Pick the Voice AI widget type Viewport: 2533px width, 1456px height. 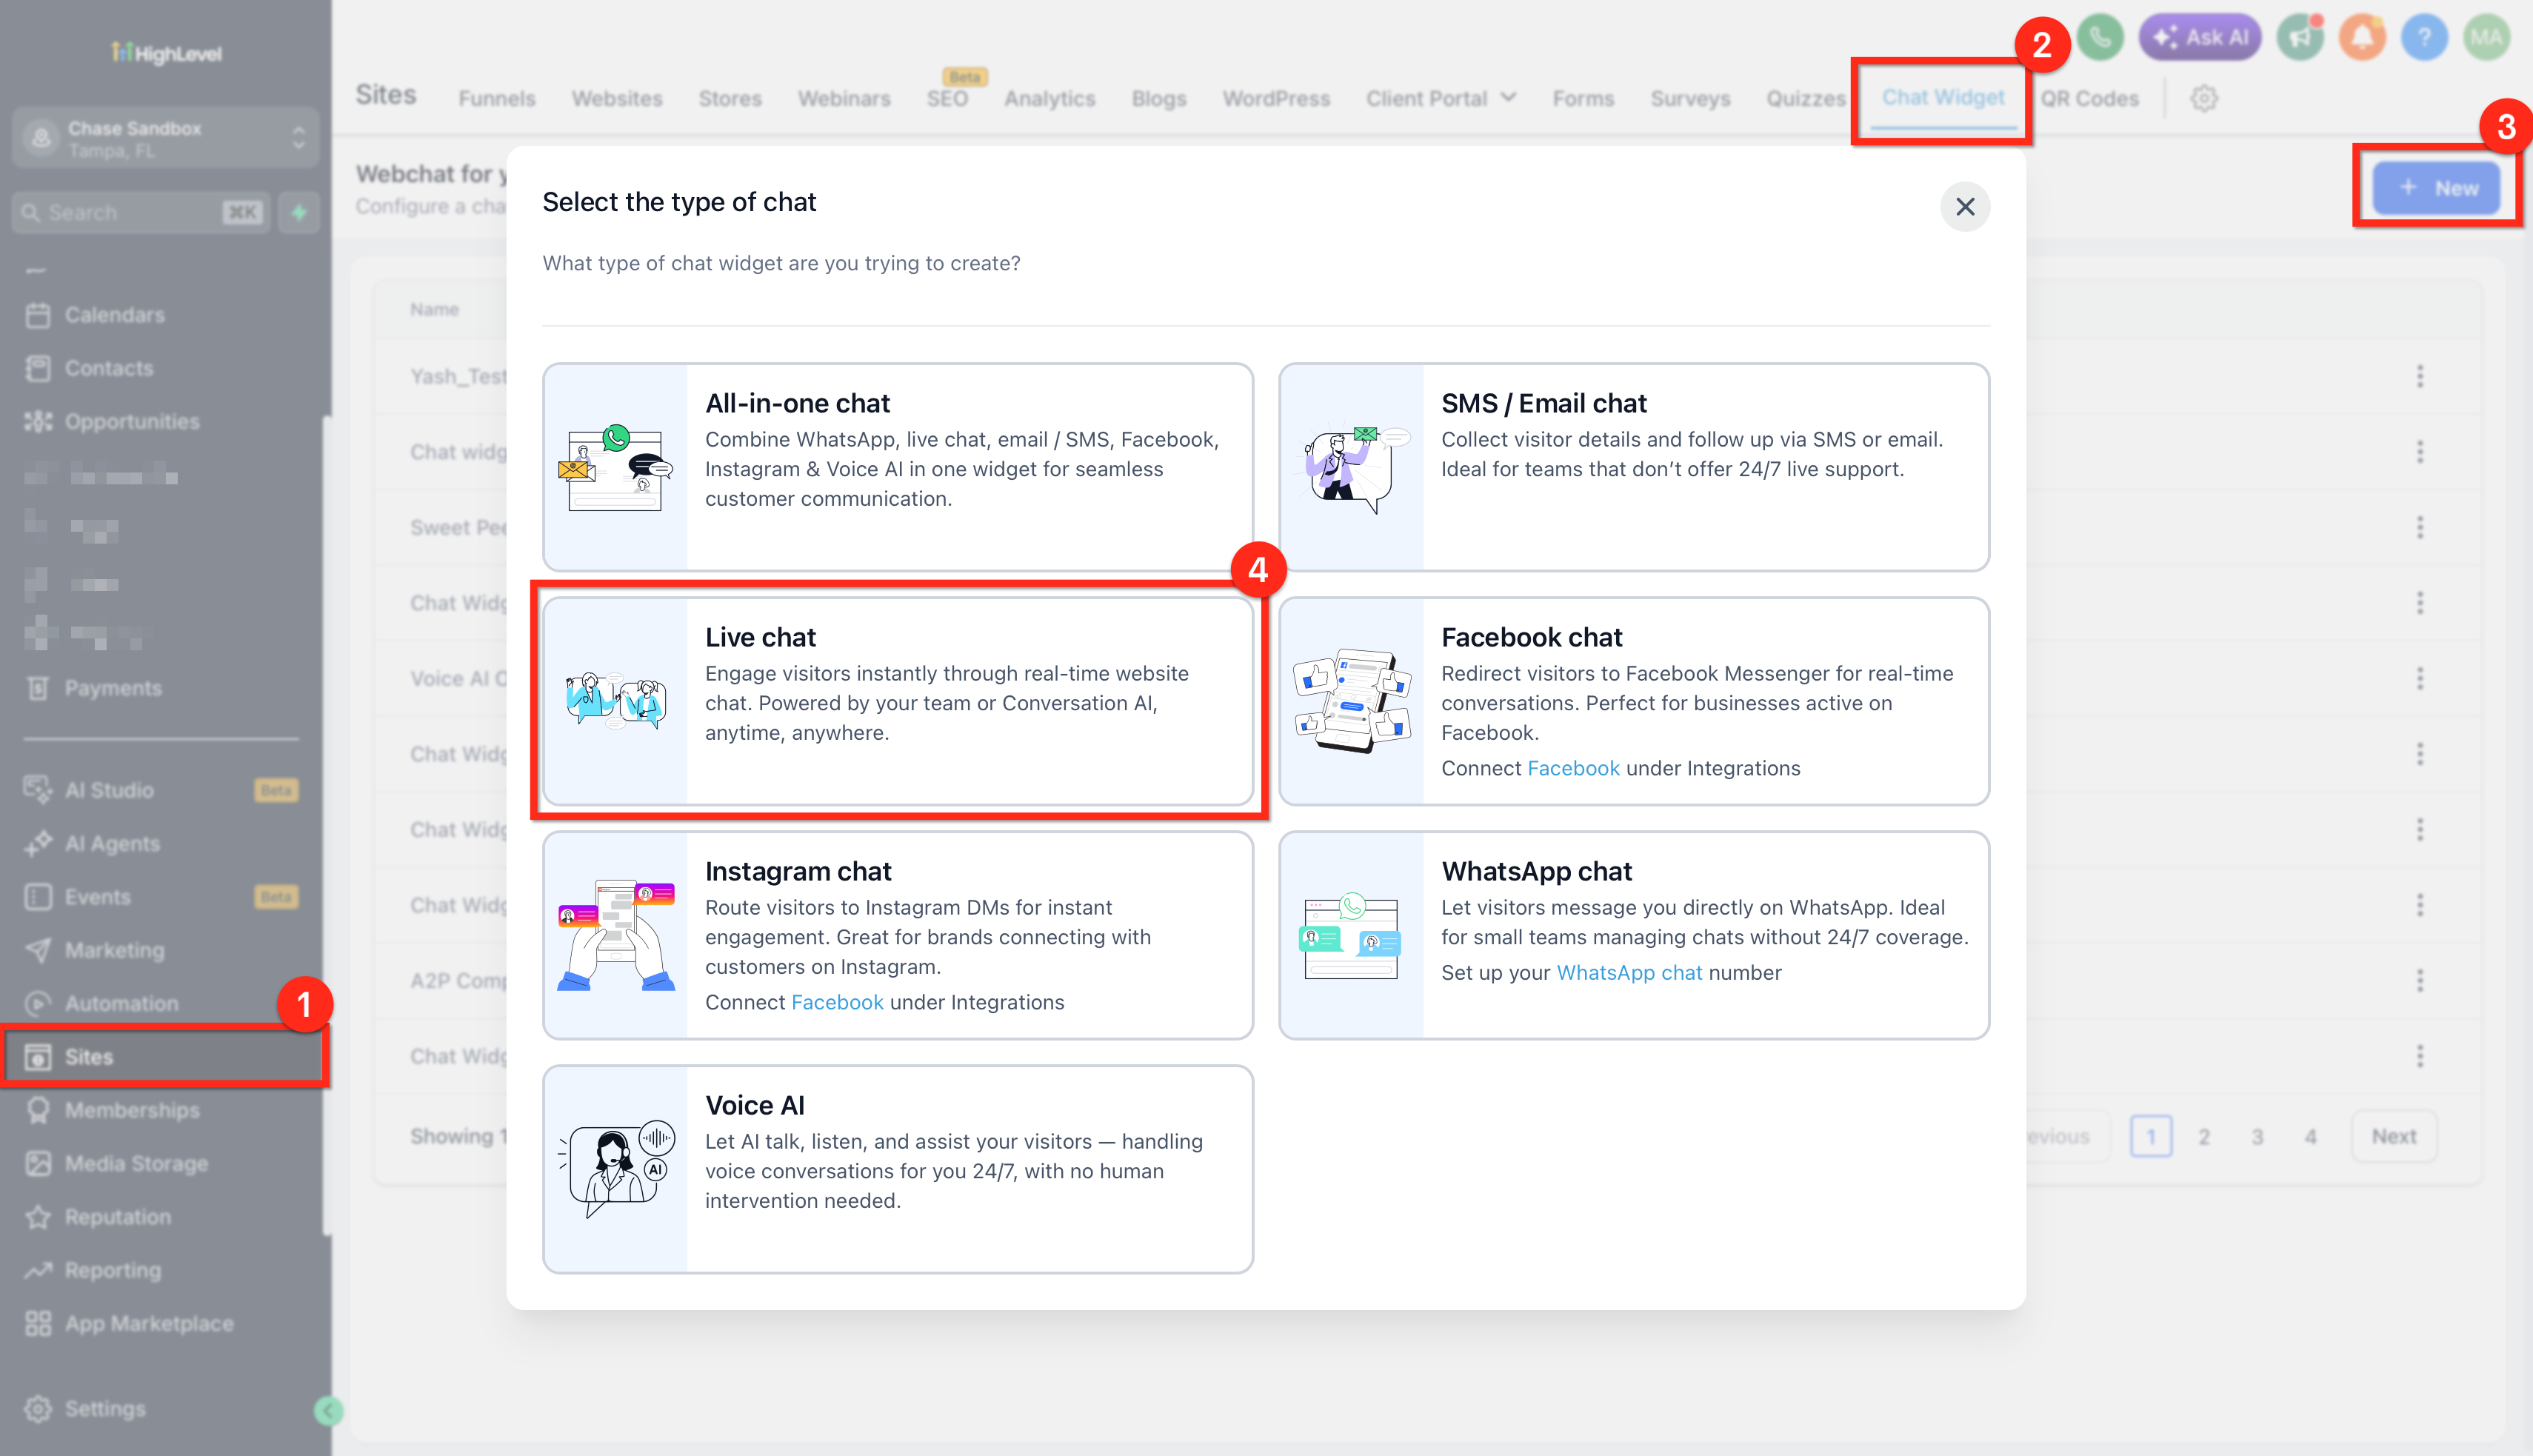tap(897, 1169)
